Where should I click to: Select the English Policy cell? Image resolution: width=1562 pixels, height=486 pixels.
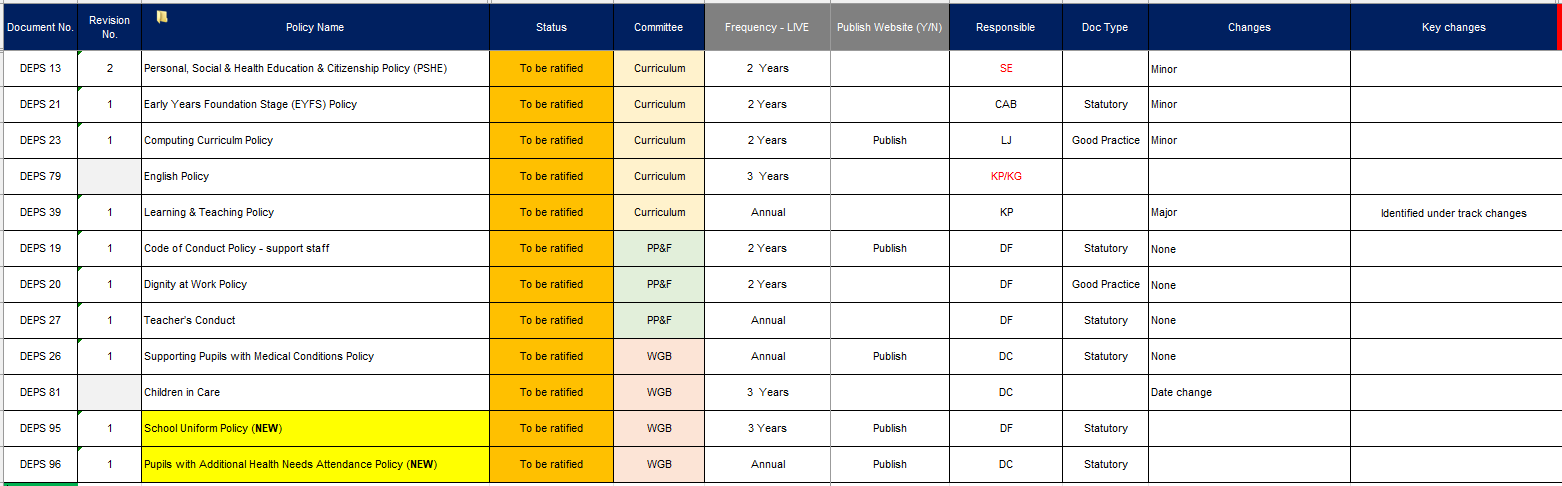315,177
